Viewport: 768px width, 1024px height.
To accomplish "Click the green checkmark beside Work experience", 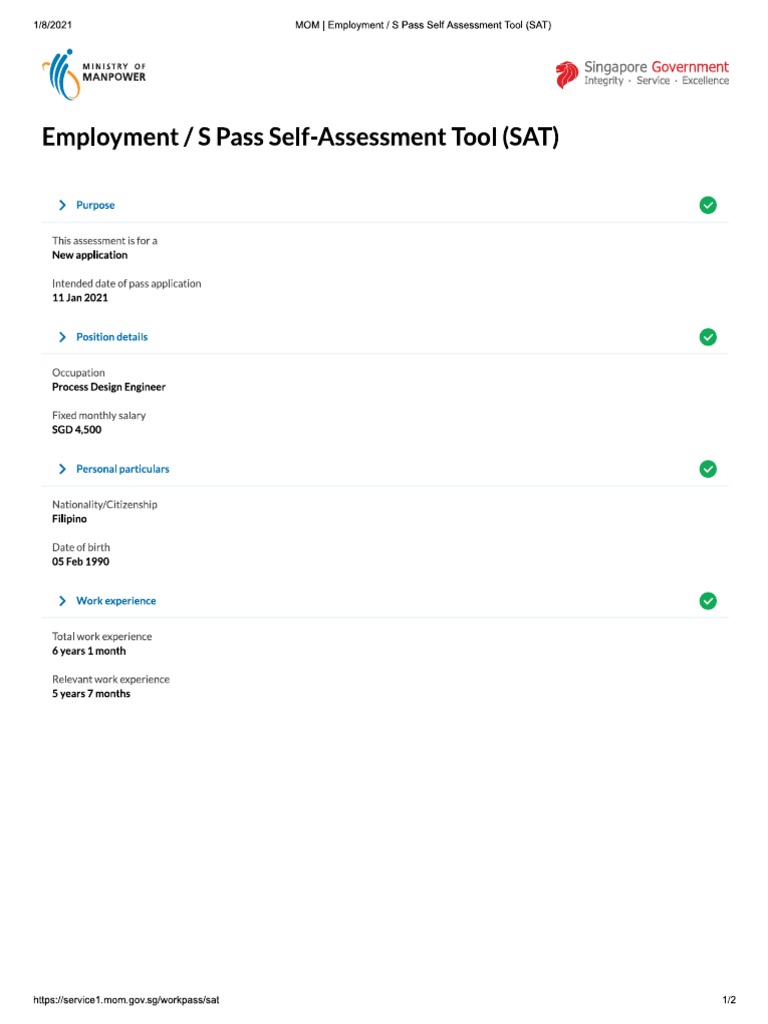I will coord(708,601).
